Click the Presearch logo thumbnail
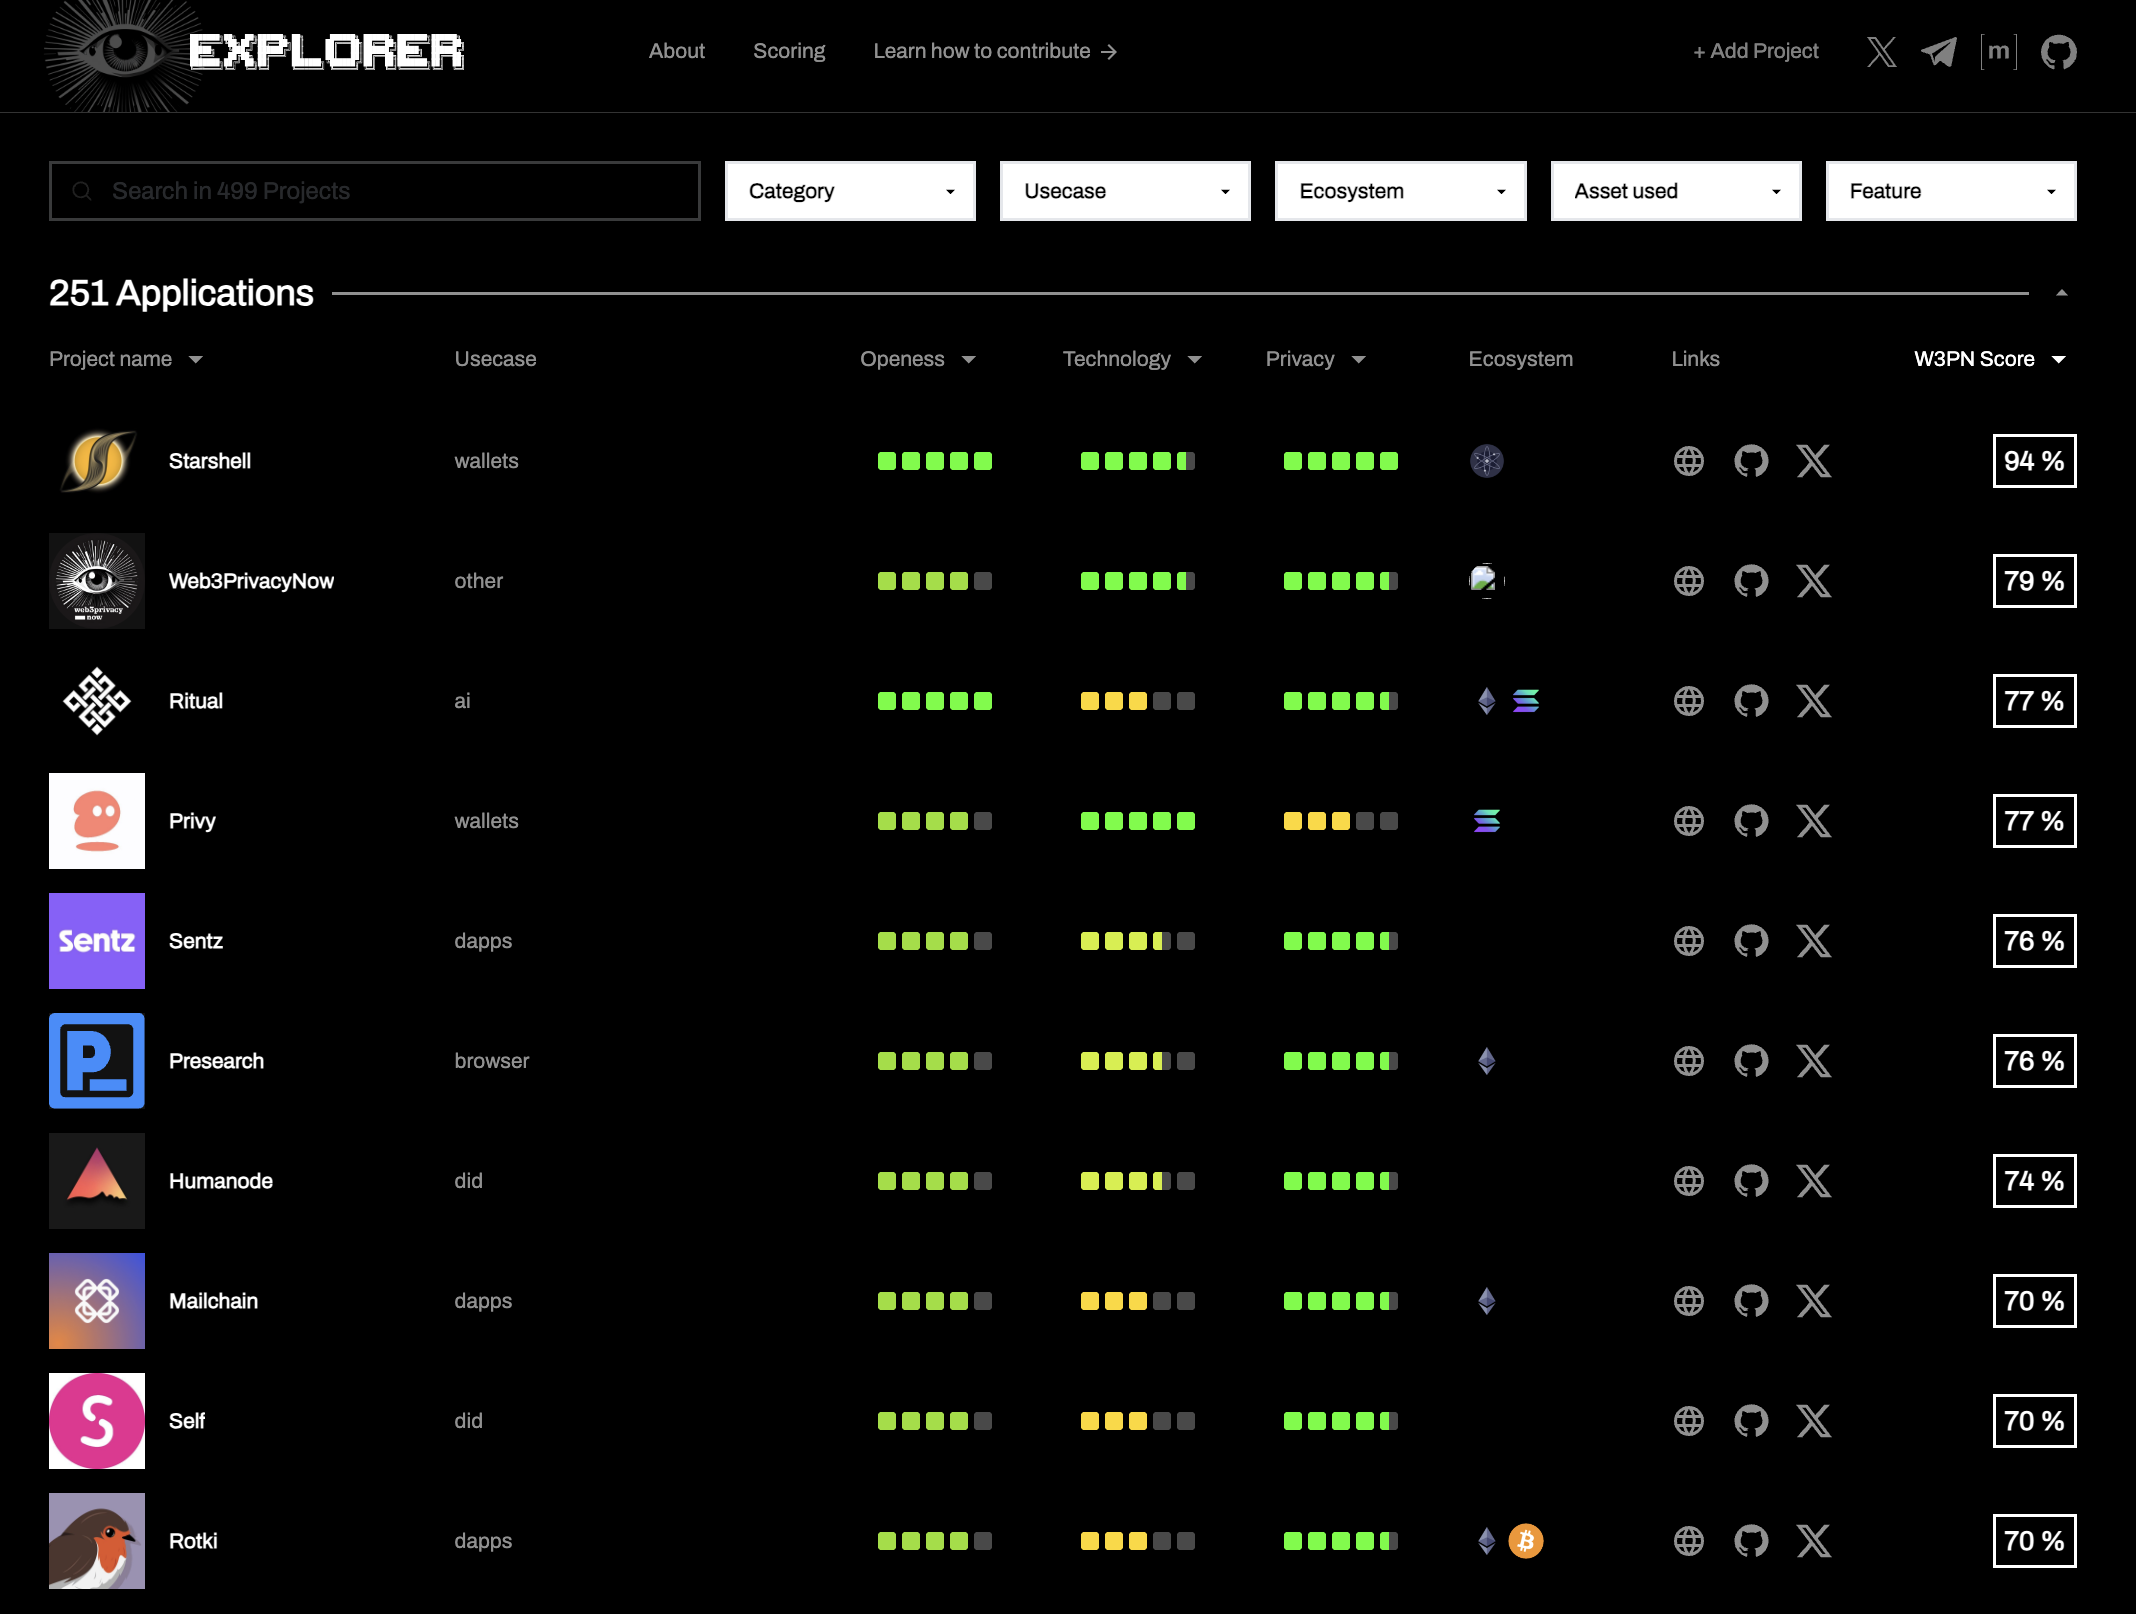The width and height of the screenshot is (2136, 1614). point(97,1061)
